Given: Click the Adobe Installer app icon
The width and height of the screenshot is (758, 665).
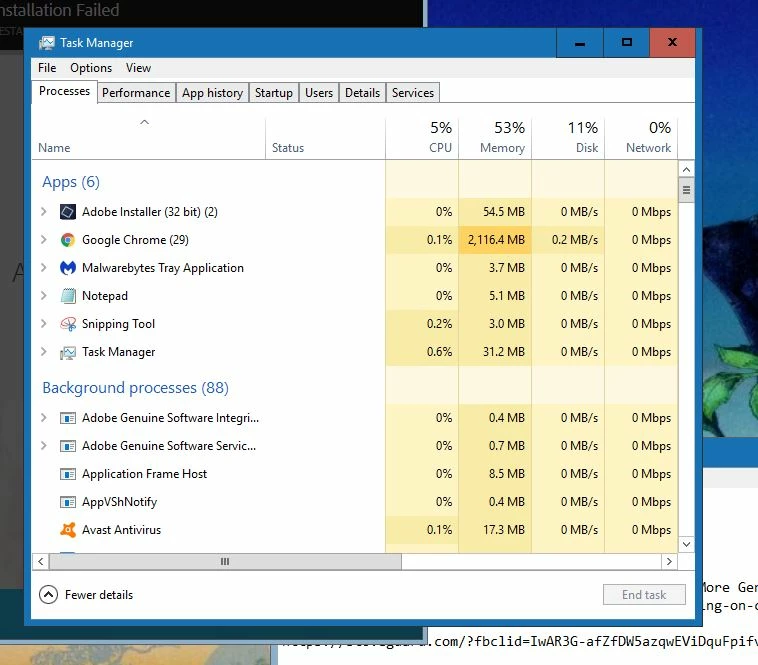Looking at the screenshot, I should (68, 212).
